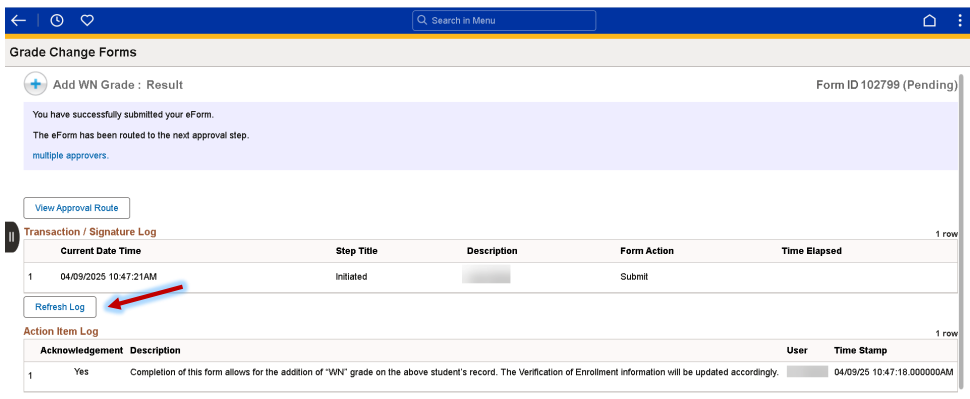The image size is (970, 399).
Task: Select the User column header
Action: (x=797, y=350)
